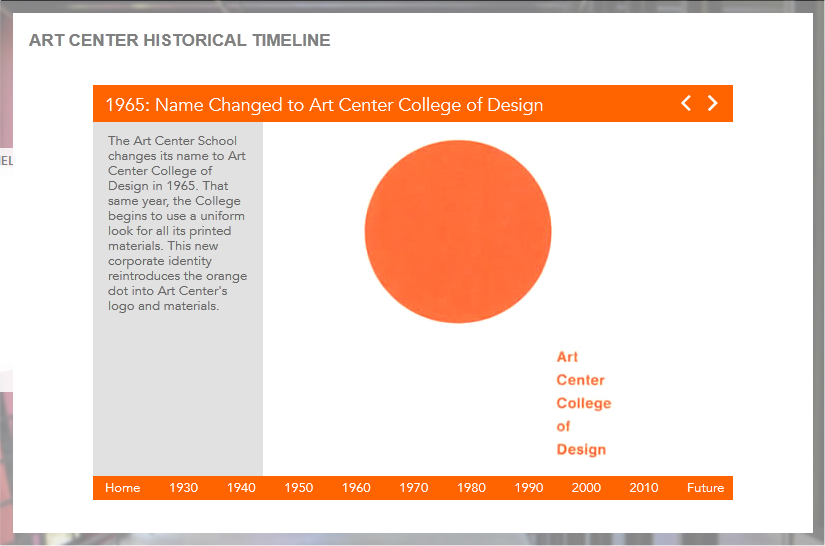Jump to the 1940 decade

[241, 488]
